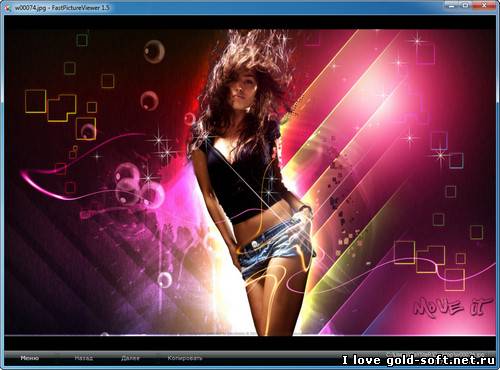Image resolution: width=500 pixels, height=370 pixels.
Task: Open the Меню menu in bottom bar
Action: click(x=30, y=358)
